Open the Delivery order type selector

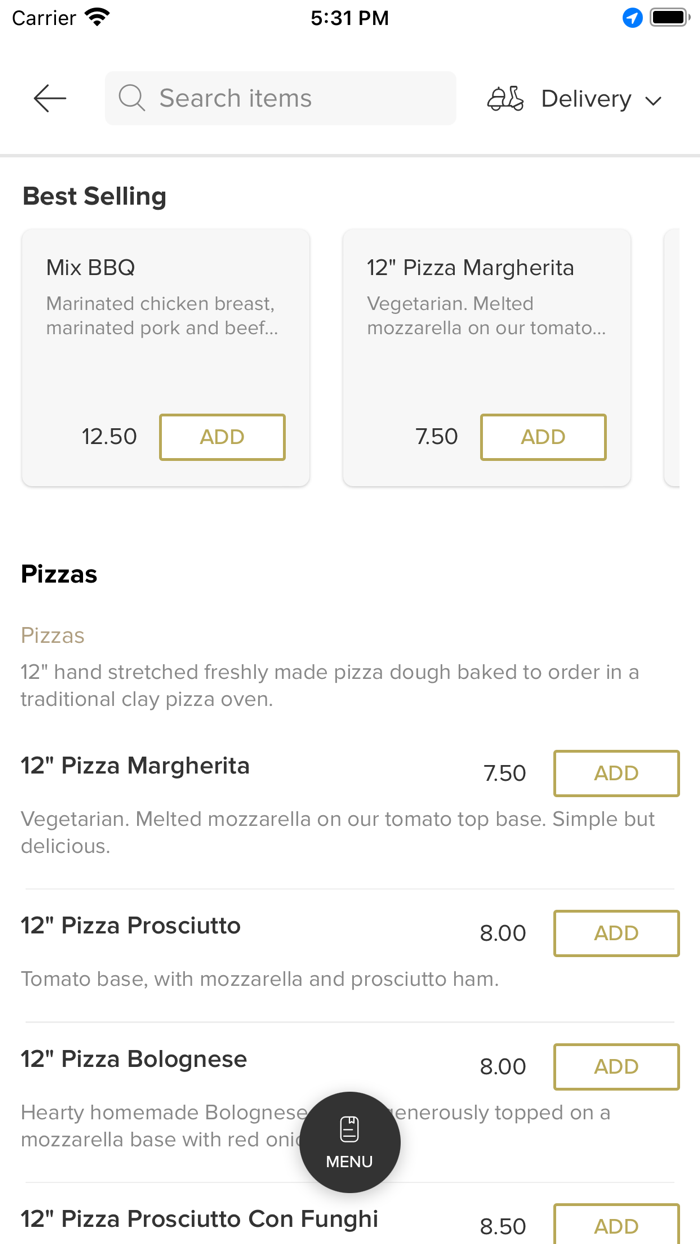point(586,99)
